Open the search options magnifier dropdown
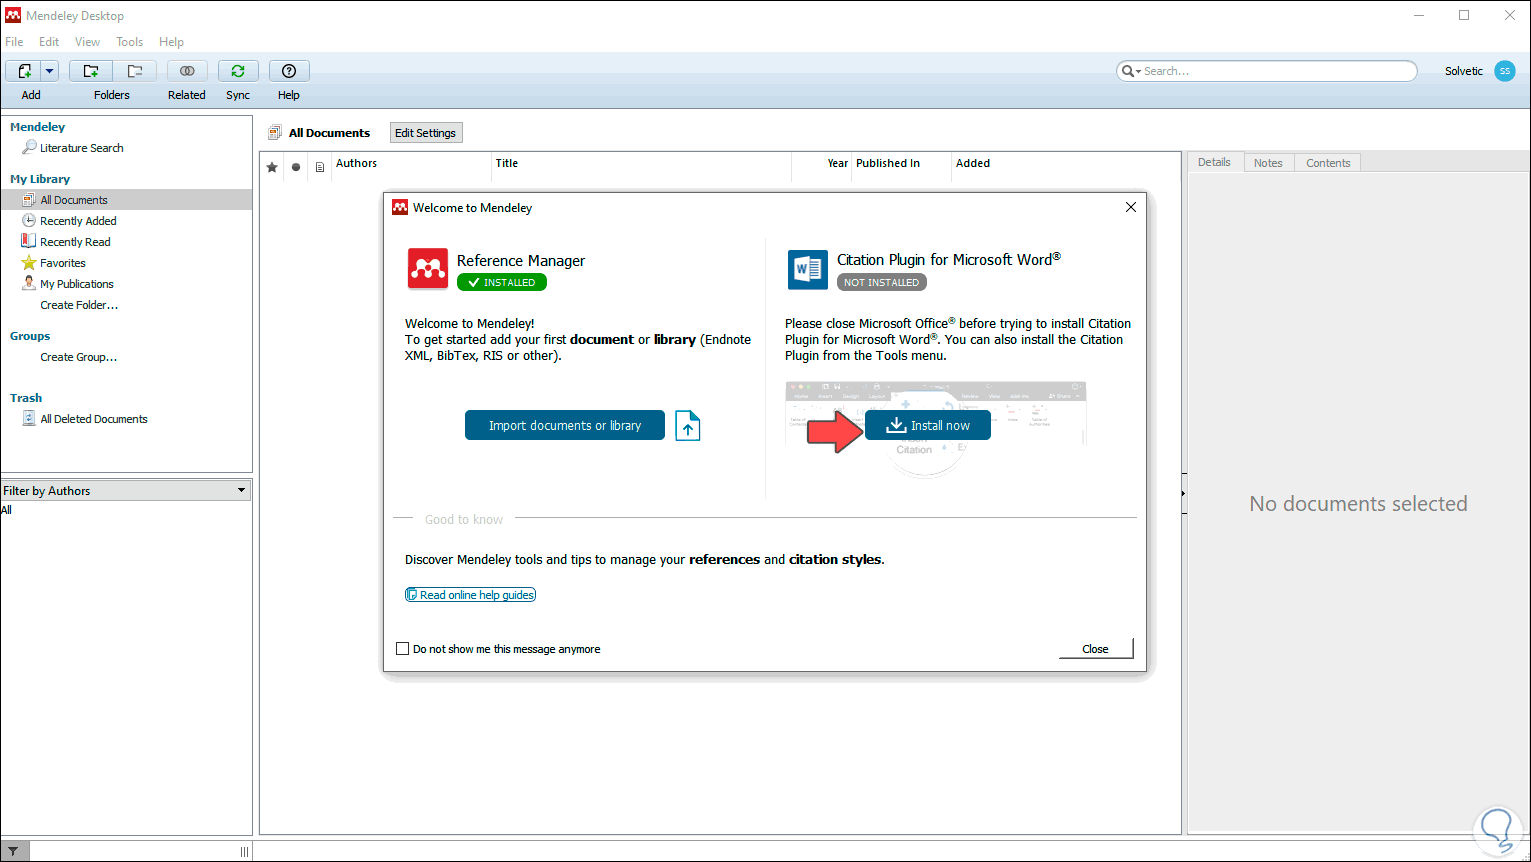Viewport: 1531px width, 862px height. 1131,71
